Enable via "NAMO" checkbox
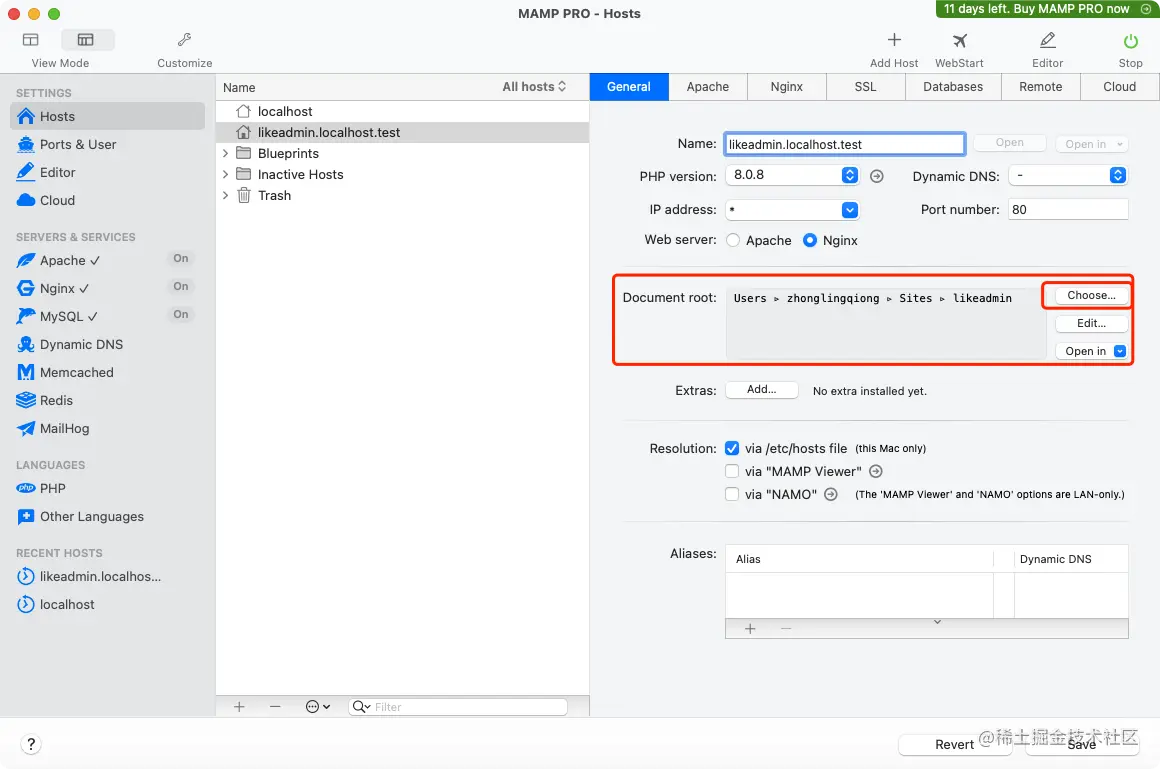The image size is (1160, 769). 732,494
